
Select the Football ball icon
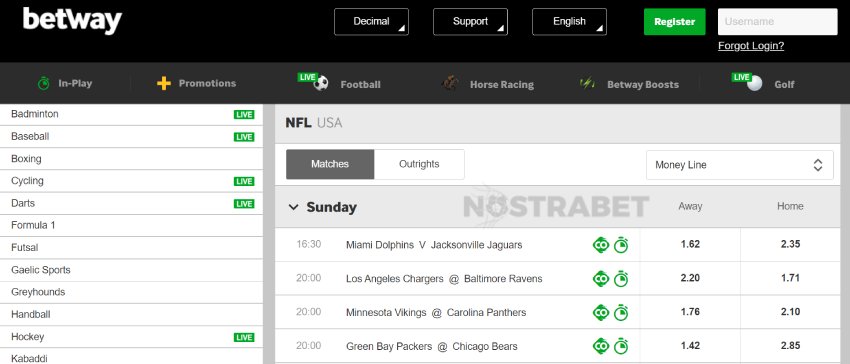pos(321,83)
